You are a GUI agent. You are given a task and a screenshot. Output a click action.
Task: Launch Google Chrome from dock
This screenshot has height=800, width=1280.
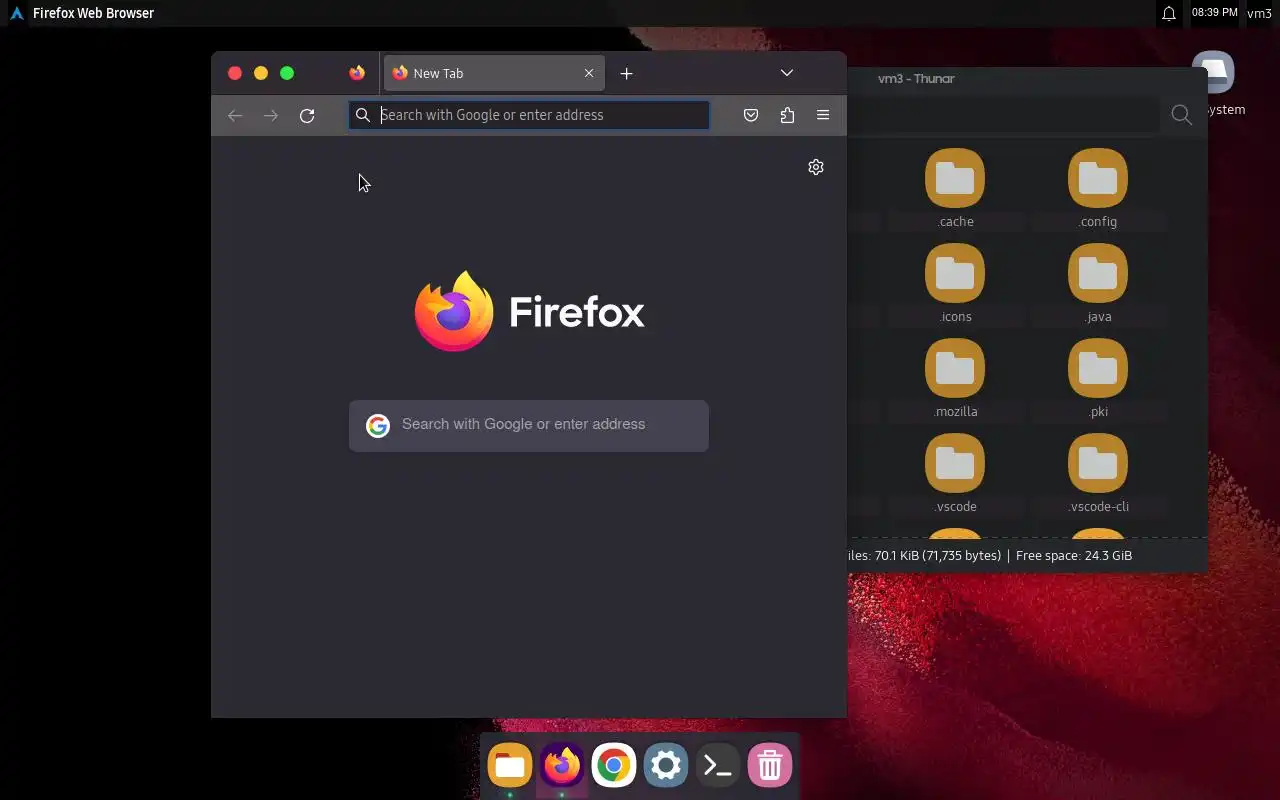614,767
